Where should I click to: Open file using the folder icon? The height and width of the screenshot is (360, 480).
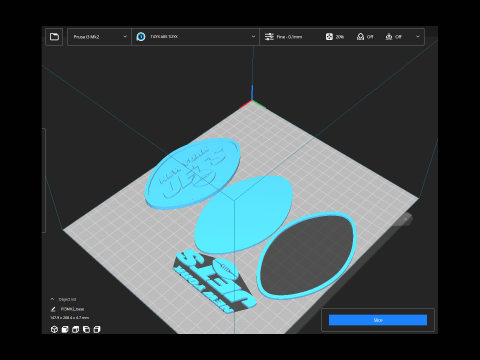coord(54,37)
